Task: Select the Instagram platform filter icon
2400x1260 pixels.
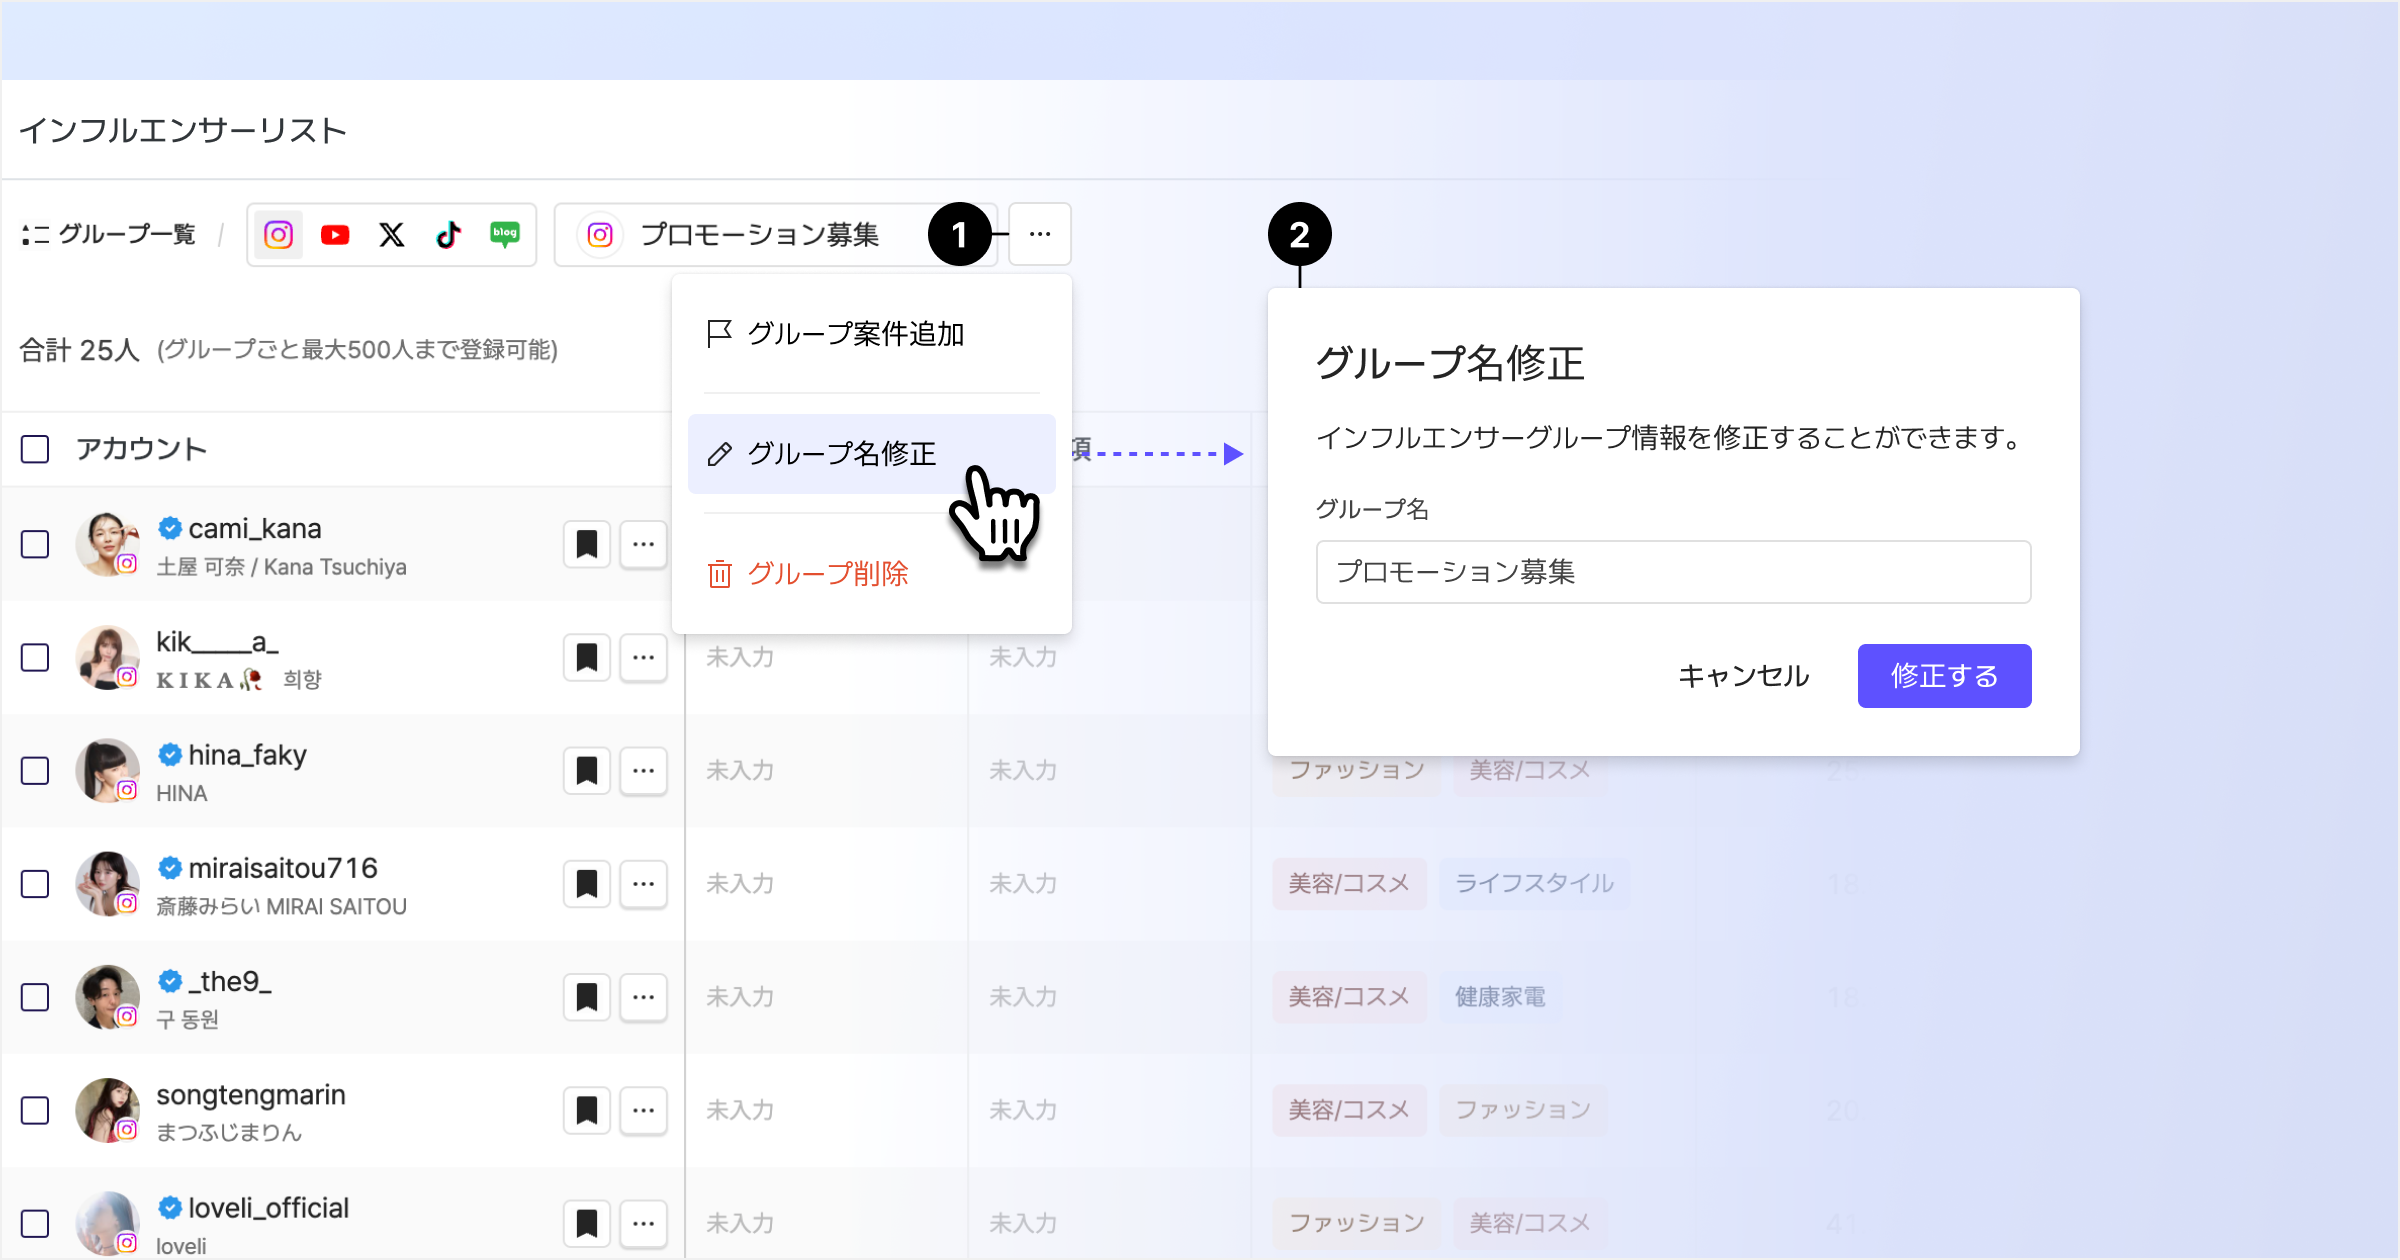Action: (278, 235)
